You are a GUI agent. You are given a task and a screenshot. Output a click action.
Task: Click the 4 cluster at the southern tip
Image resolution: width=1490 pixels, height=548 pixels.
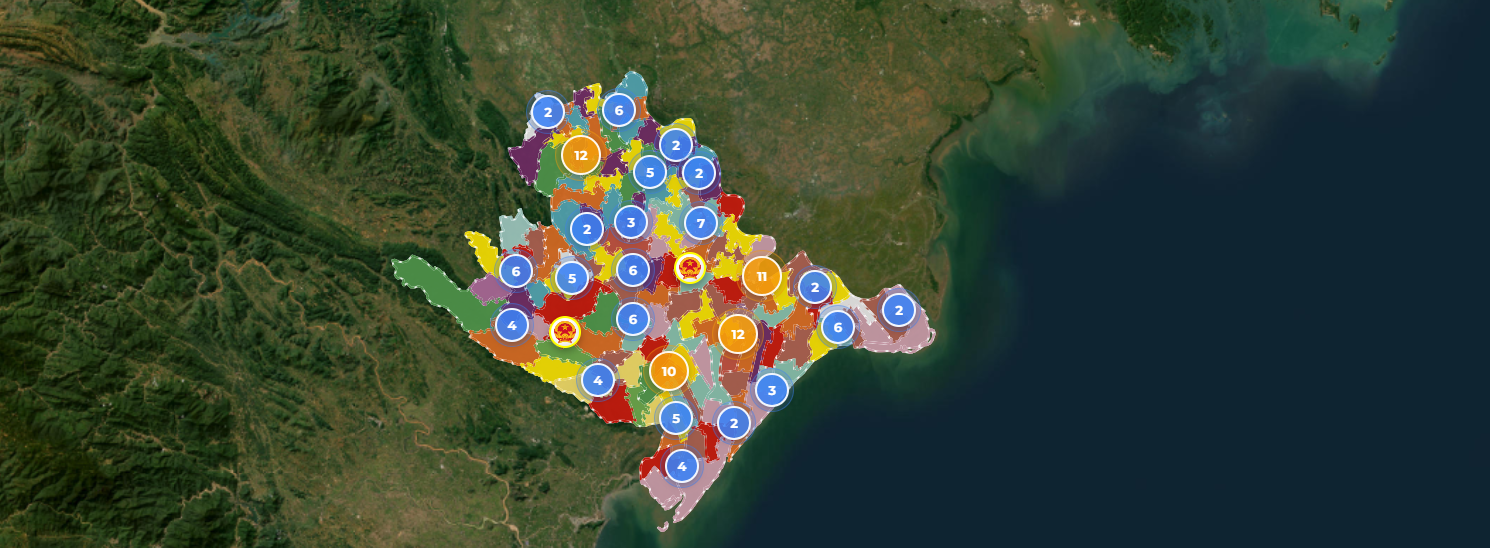682,465
